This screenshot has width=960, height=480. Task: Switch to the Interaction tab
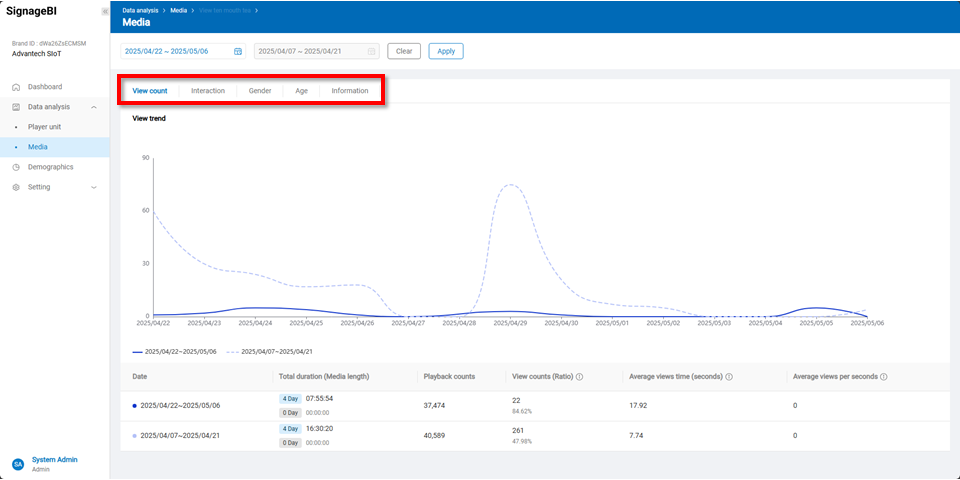(x=208, y=91)
